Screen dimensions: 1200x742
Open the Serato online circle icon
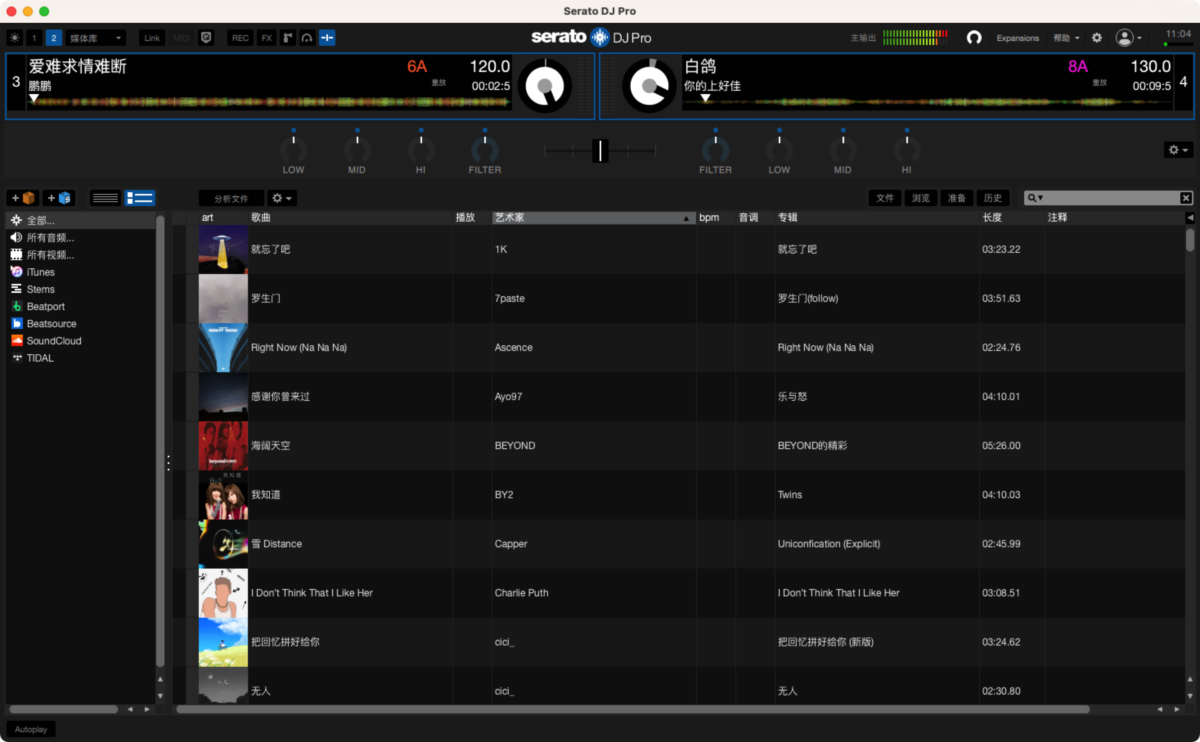click(x=974, y=38)
